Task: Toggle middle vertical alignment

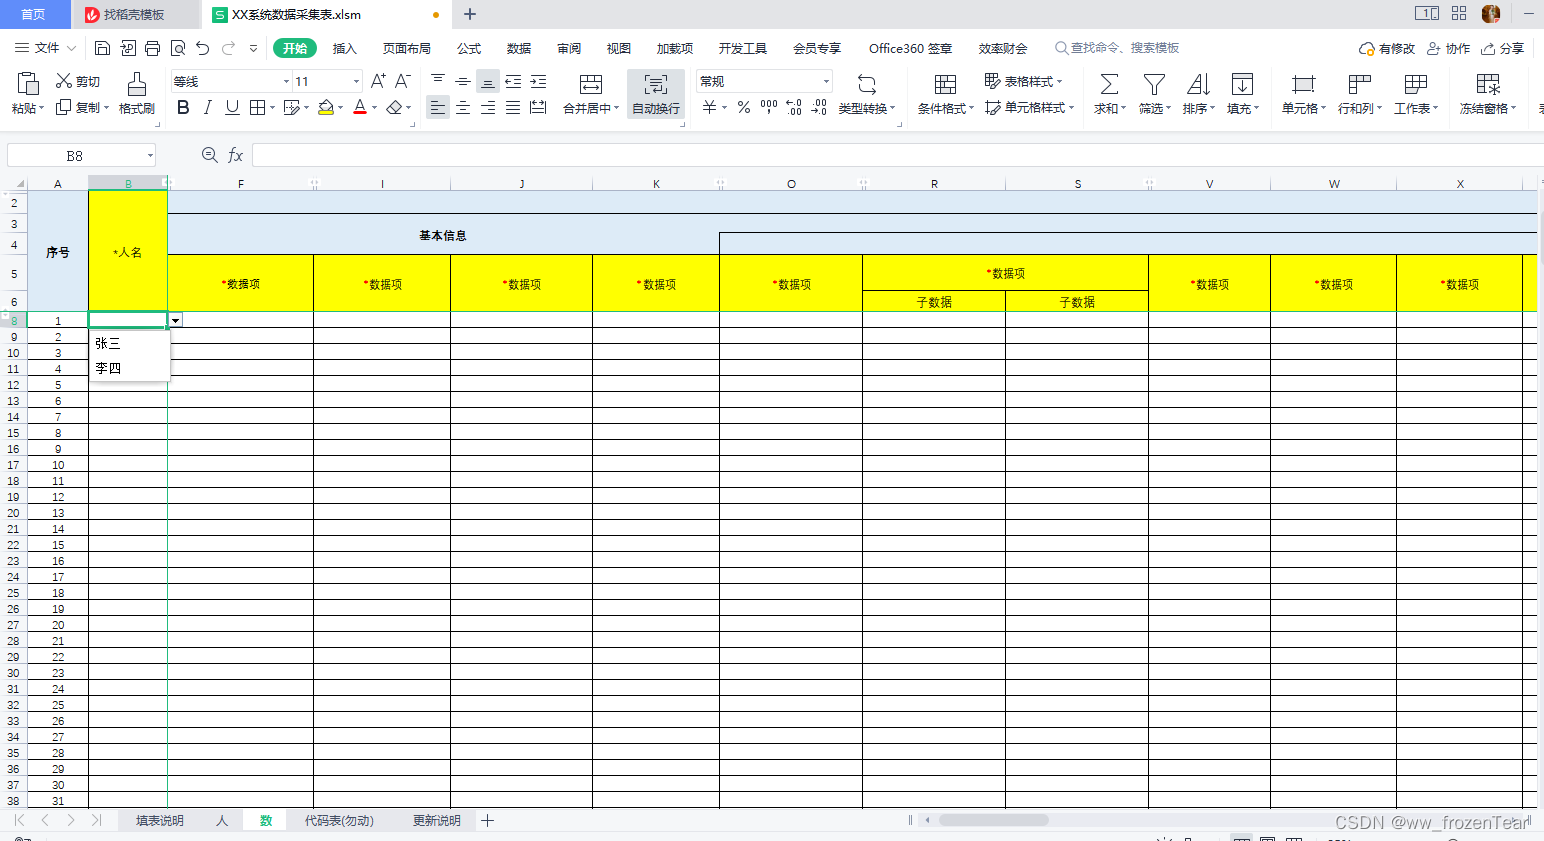Action: [463, 81]
